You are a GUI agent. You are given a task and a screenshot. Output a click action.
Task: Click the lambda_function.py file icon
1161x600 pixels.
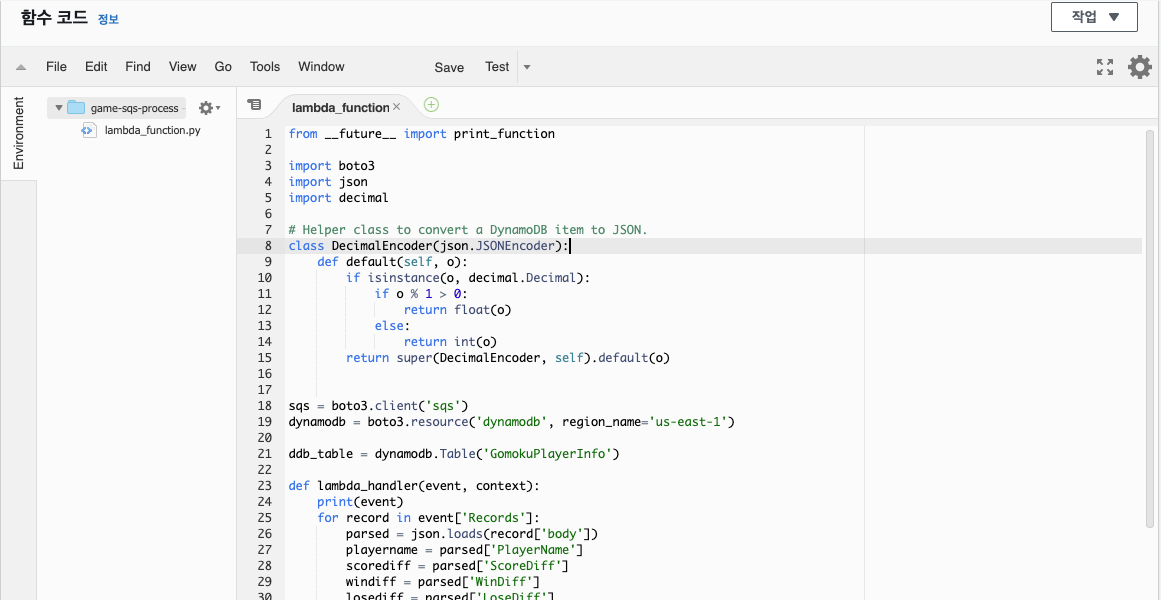click(x=88, y=130)
